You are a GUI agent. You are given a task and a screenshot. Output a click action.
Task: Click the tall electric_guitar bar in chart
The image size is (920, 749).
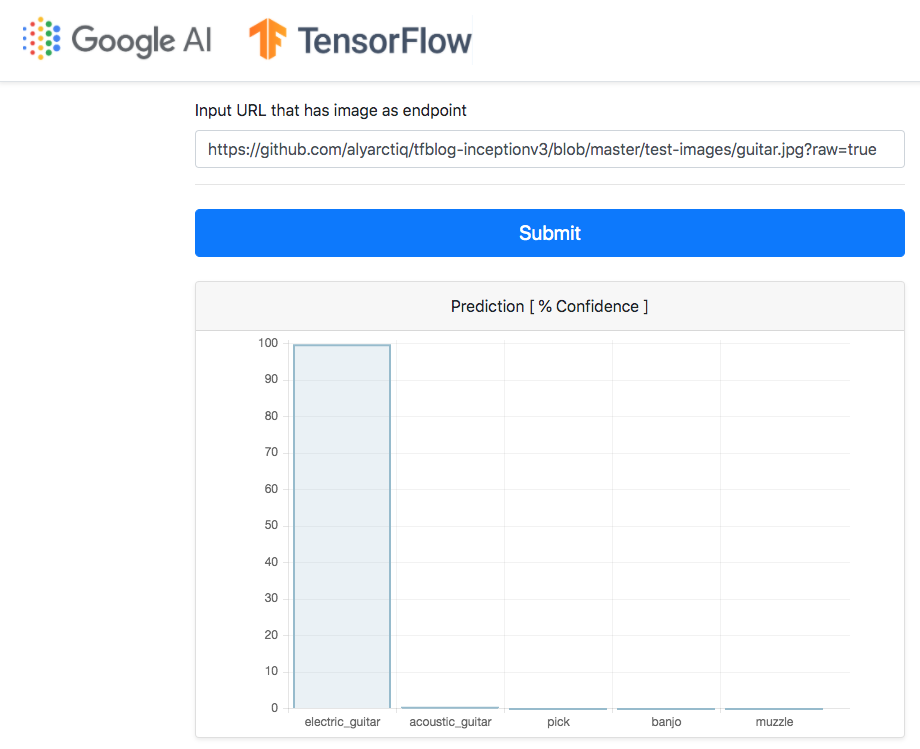click(x=342, y=526)
